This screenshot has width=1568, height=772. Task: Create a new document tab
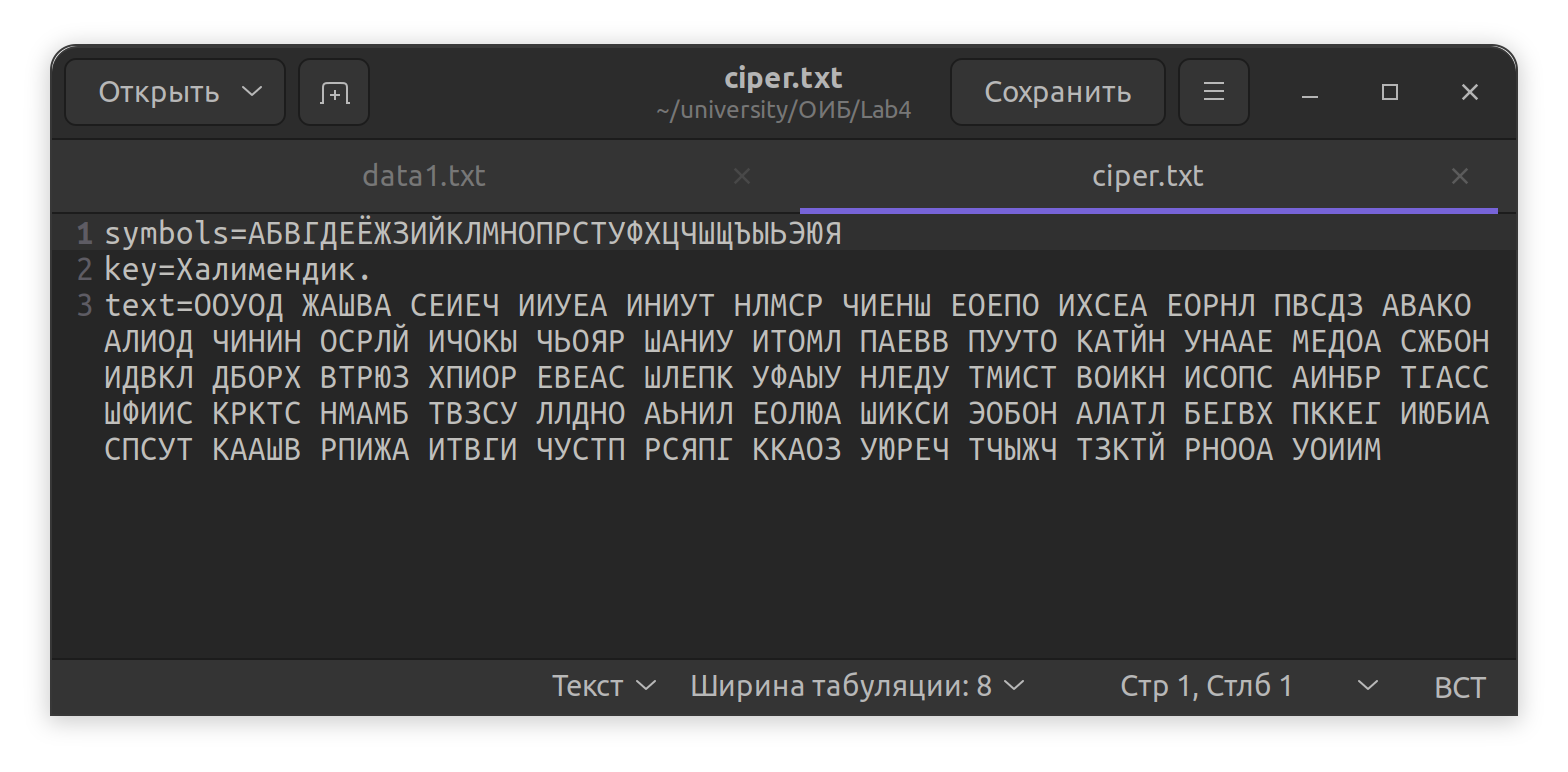[334, 93]
